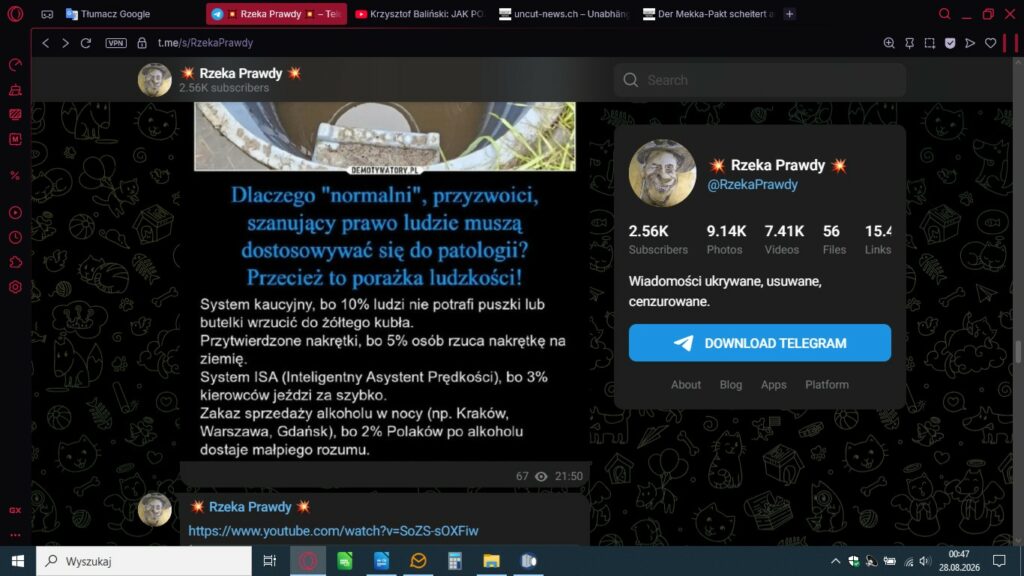This screenshot has height=576, width=1024.
Task: Open the M chip sidebar icon
Action: click(x=15, y=139)
